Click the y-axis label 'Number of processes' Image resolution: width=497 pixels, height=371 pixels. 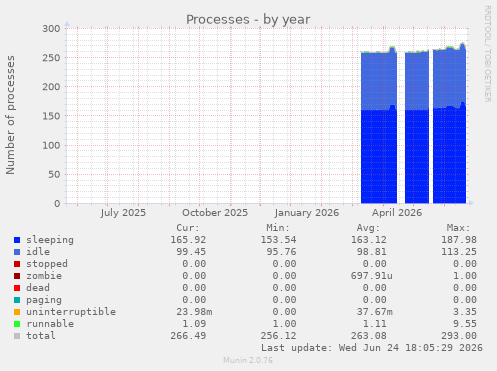pyautogui.click(x=11, y=115)
